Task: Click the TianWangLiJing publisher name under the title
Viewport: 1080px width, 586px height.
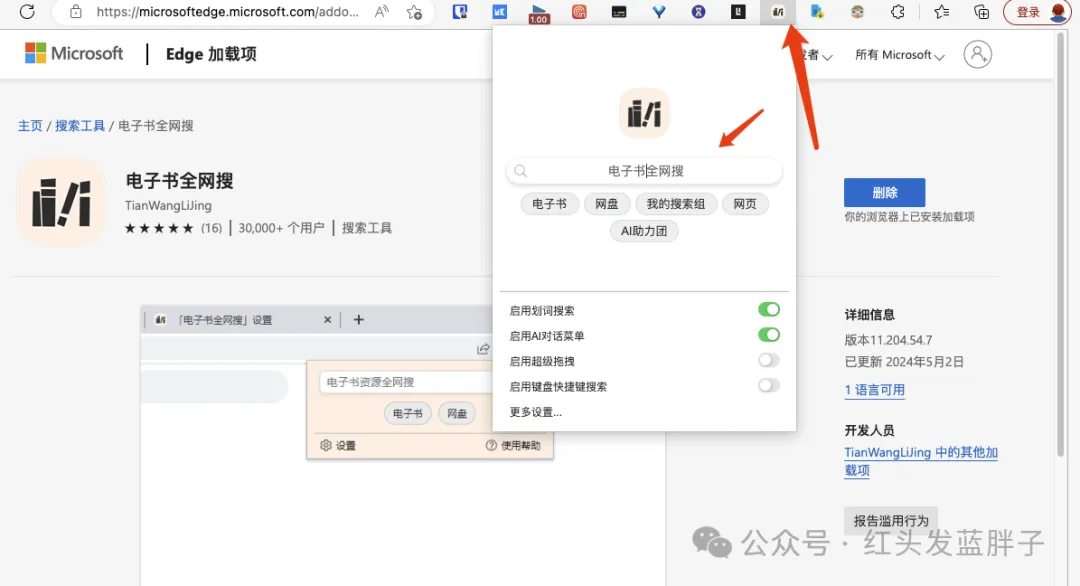Action: tap(168, 205)
